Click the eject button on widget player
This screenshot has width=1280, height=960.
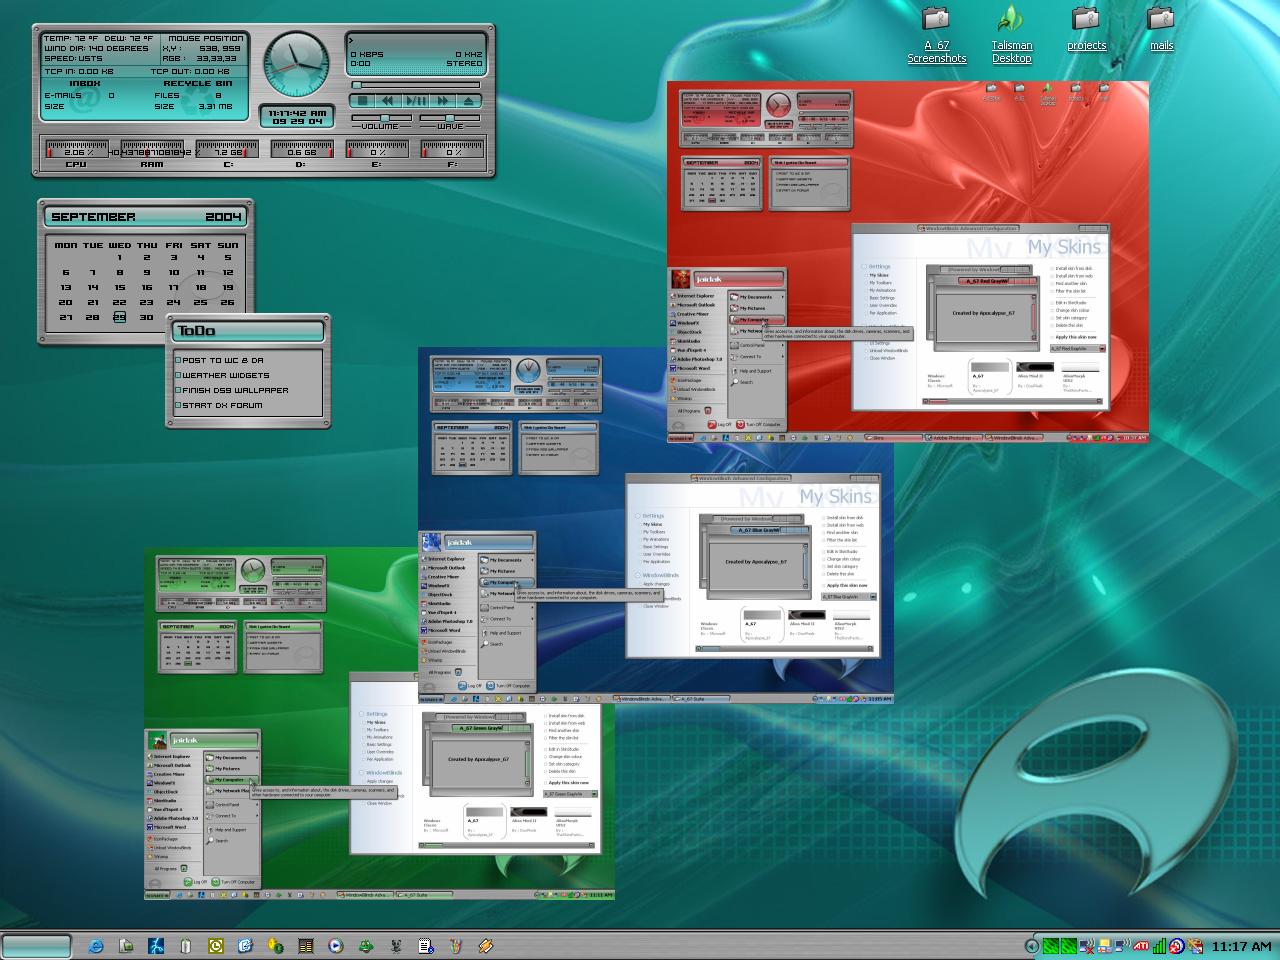pyautogui.click(x=468, y=100)
